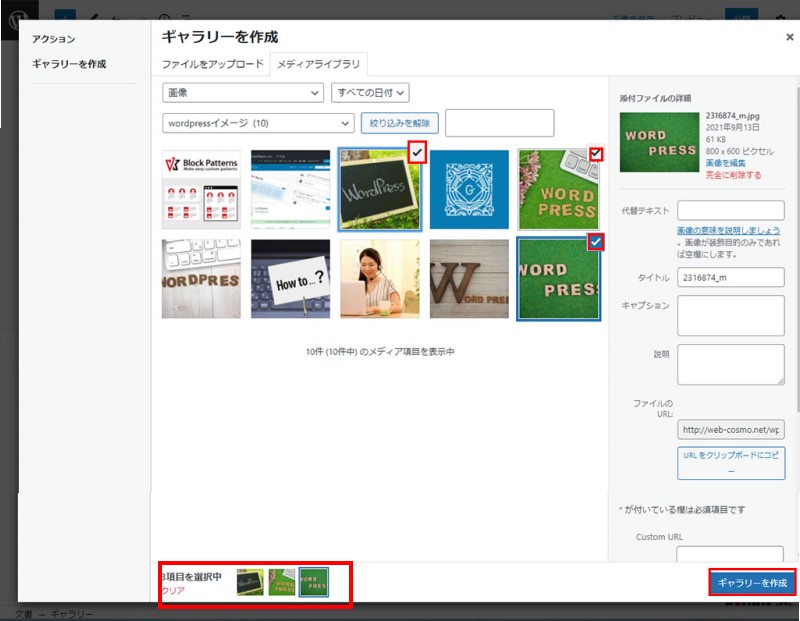The width and height of the screenshot is (800, 621).
Task: Click the 代替テキスト input field
Action: (x=730, y=210)
